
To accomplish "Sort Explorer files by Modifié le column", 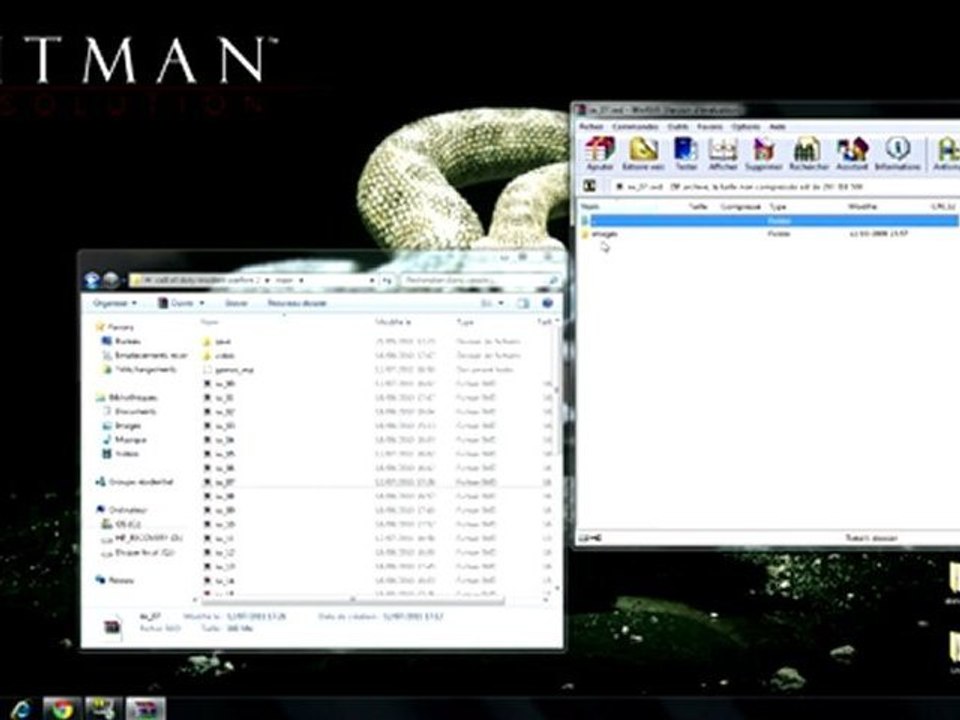I will pyautogui.click(x=393, y=322).
